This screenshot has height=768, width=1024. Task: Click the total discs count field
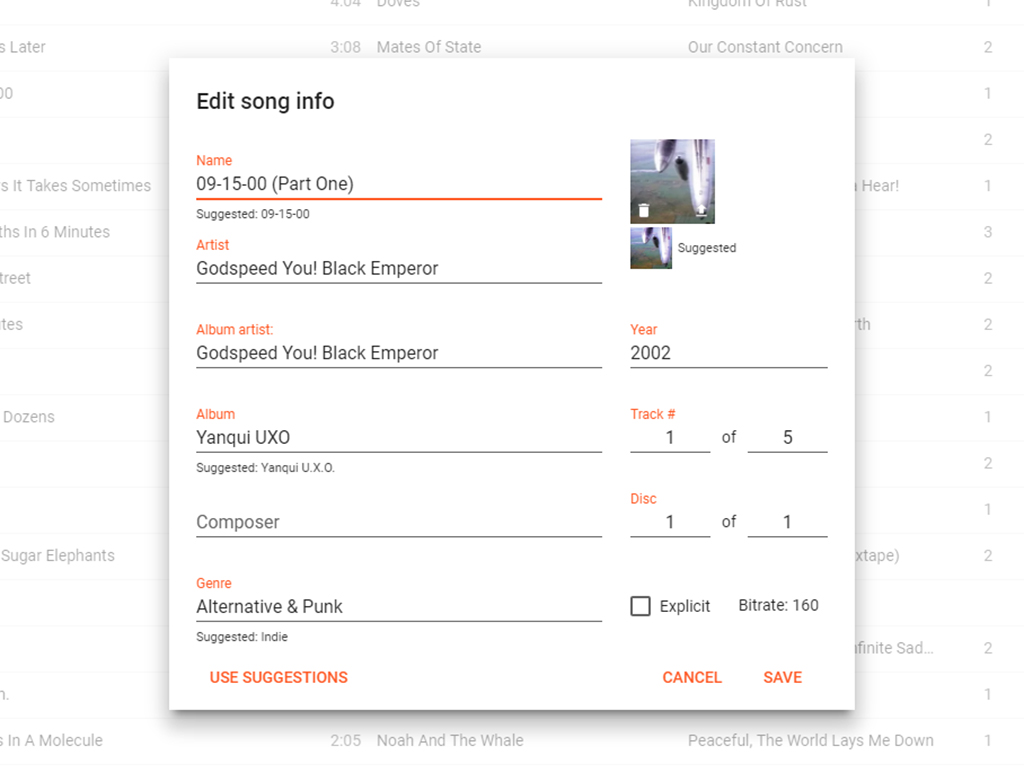click(787, 522)
